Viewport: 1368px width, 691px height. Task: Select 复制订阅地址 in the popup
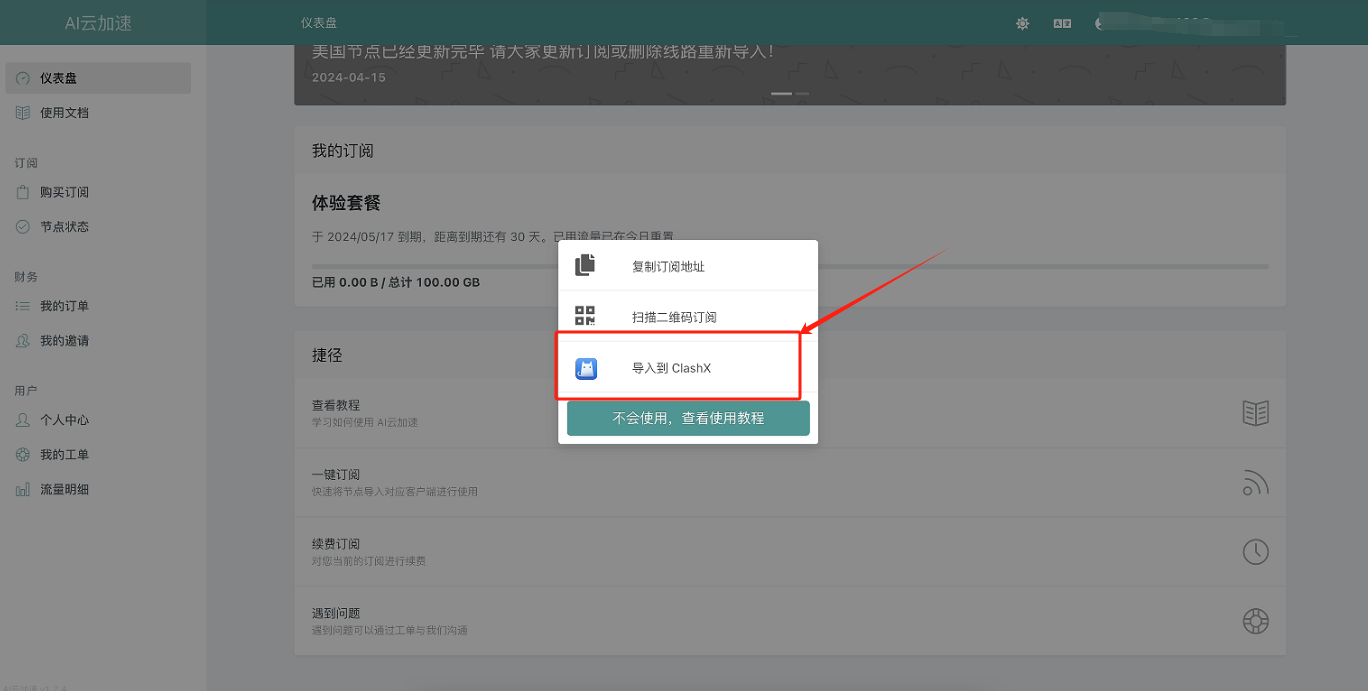(x=688, y=266)
